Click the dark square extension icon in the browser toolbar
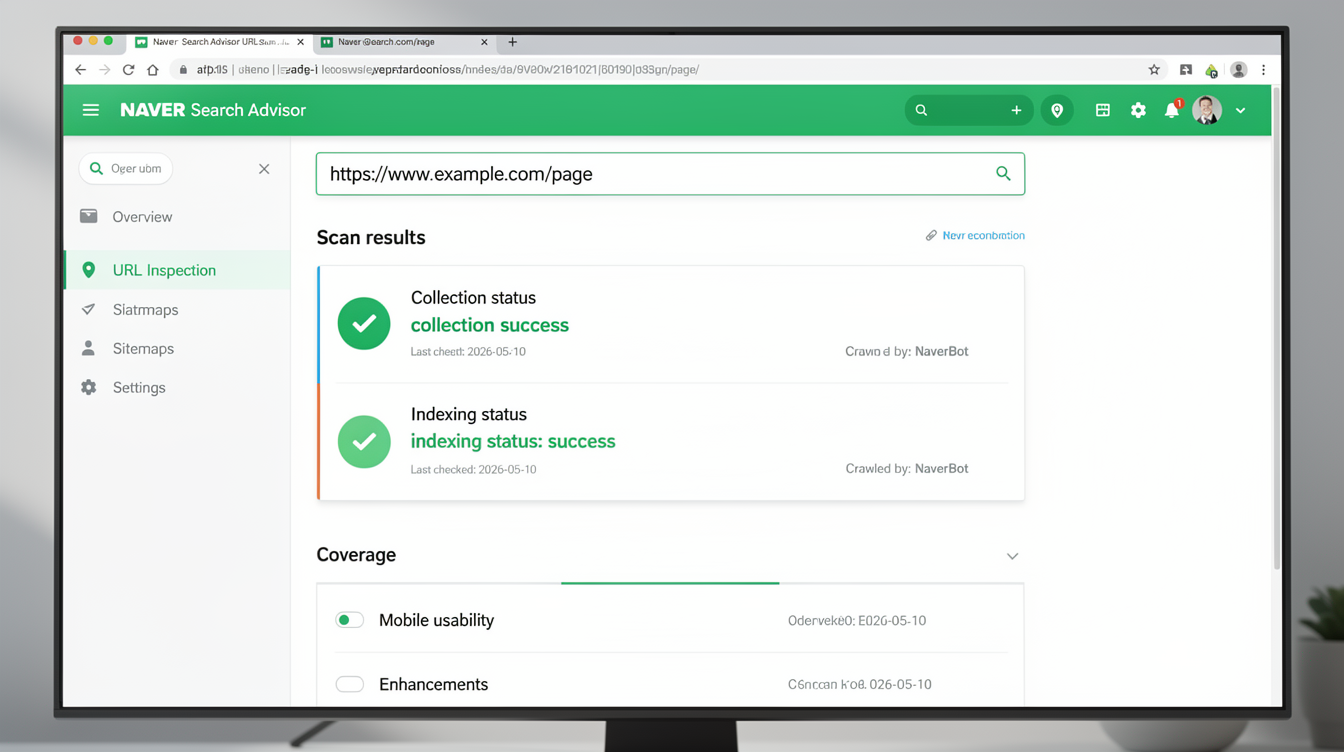The height and width of the screenshot is (752, 1344). coord(1186,70)
